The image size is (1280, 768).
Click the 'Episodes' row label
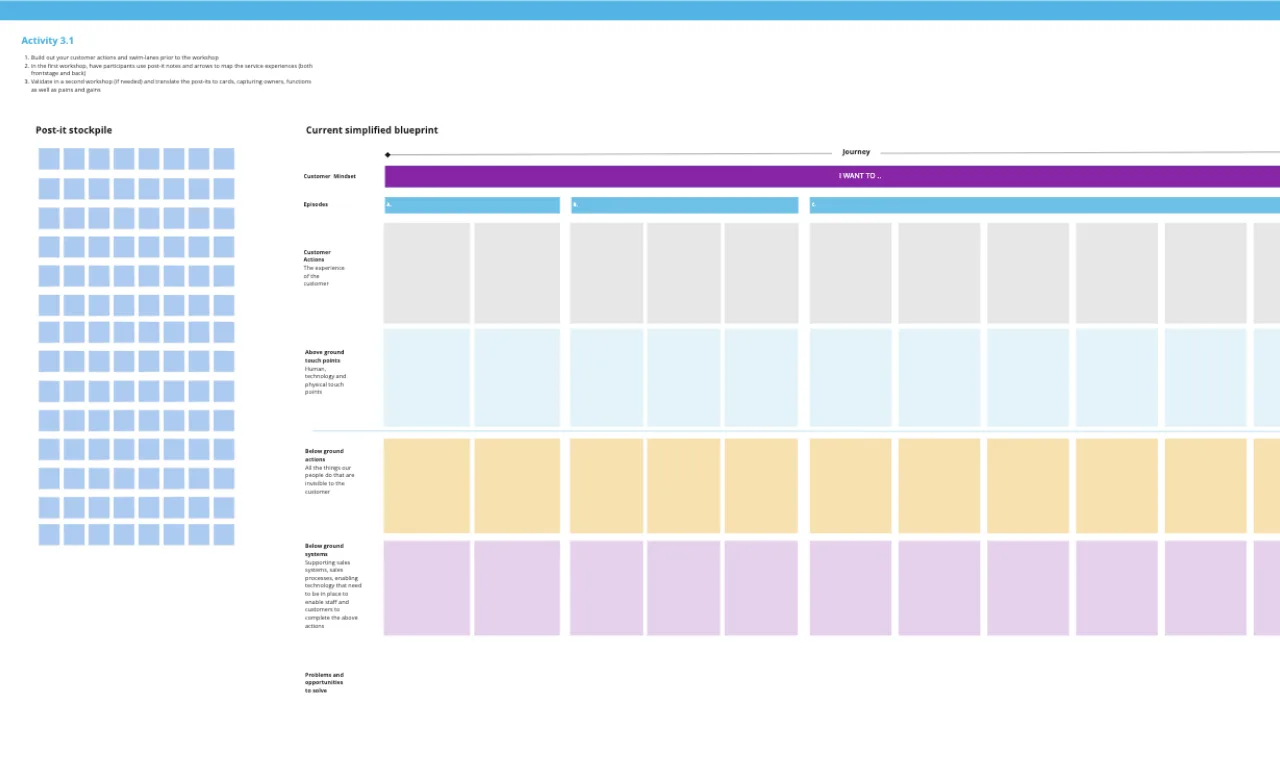[316, 204]
